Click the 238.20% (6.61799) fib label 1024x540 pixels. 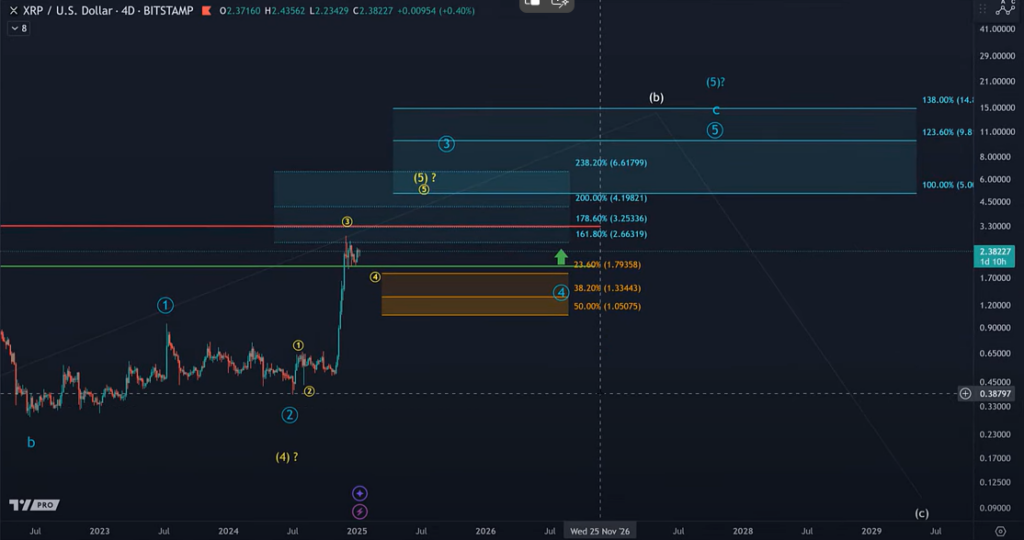611,163
